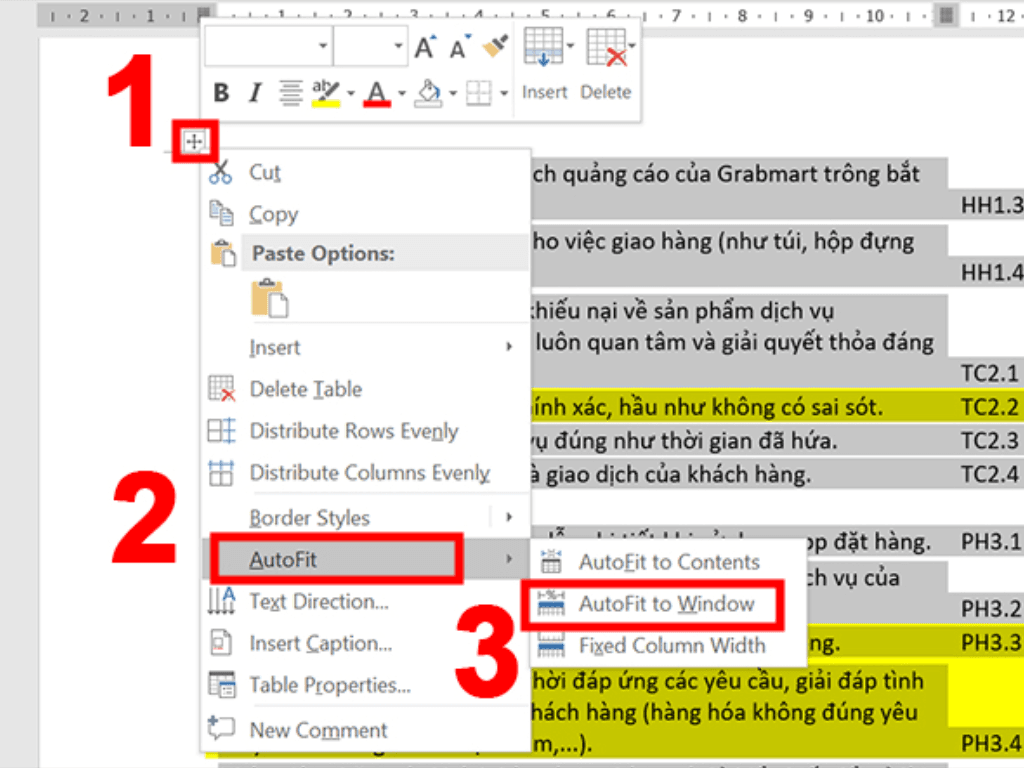Select the Format Painter tool
The width and height of the screenshot is (1024, 768).
[493, 45]
